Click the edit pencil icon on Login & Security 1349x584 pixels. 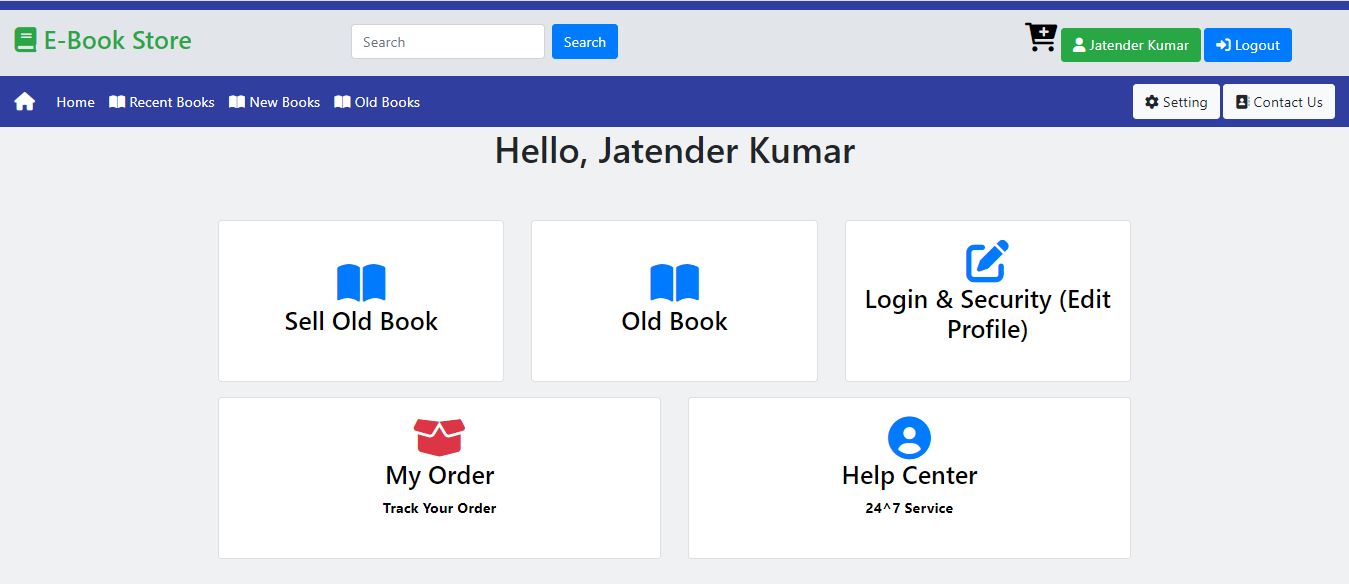point(987,260)
